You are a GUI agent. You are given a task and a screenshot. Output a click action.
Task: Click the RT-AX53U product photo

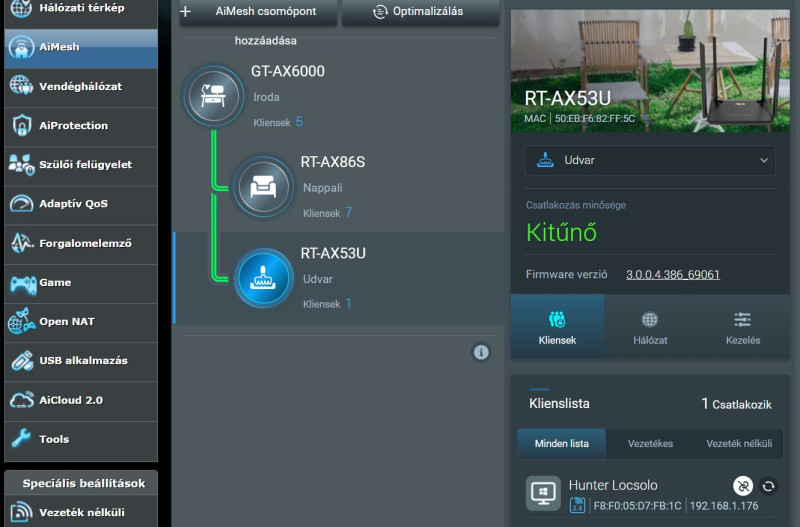coord(650,71)
